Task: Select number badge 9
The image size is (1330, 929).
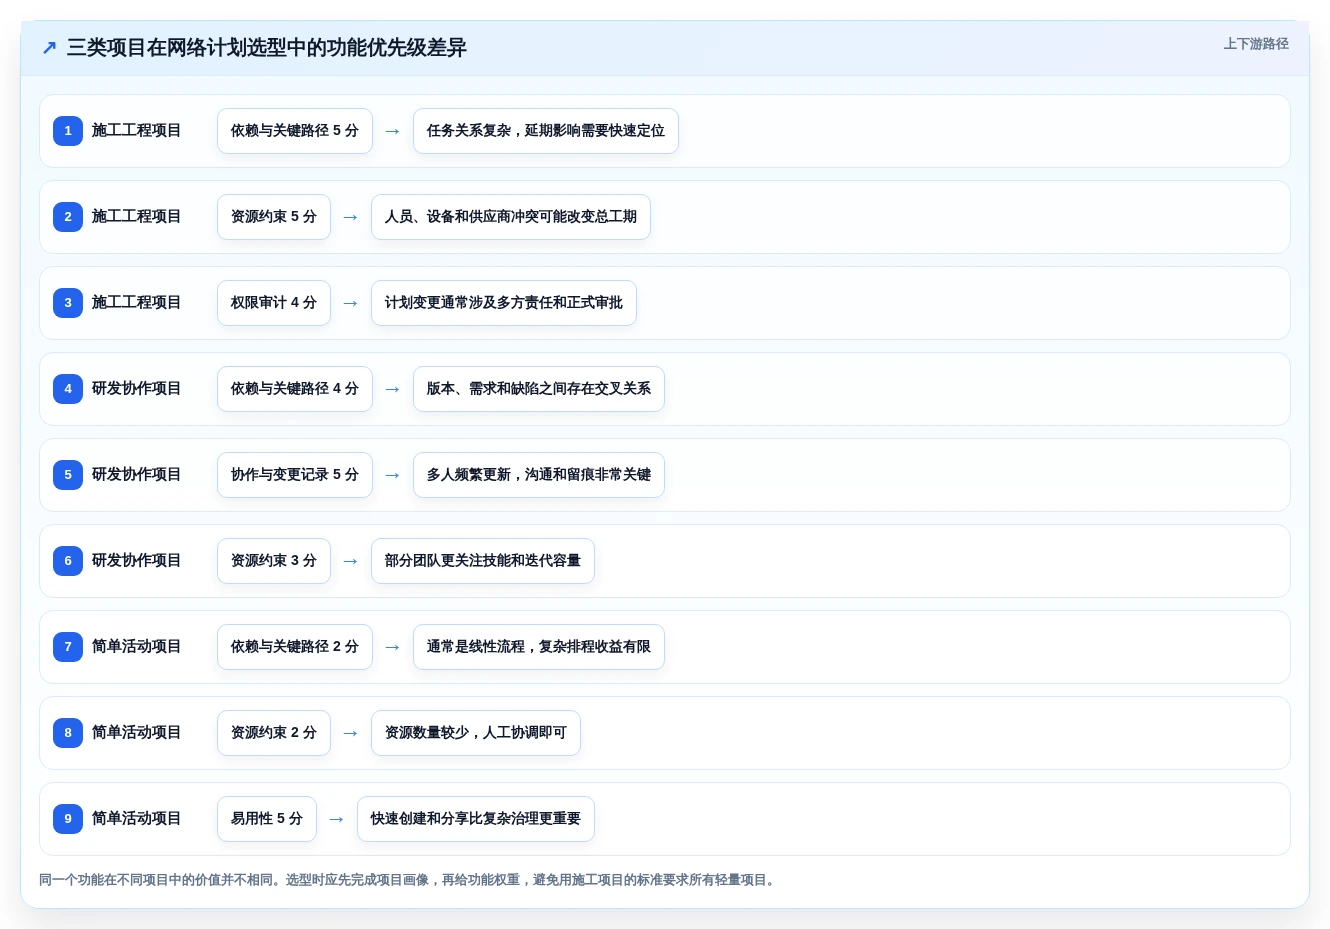Action: coord(68,819)
